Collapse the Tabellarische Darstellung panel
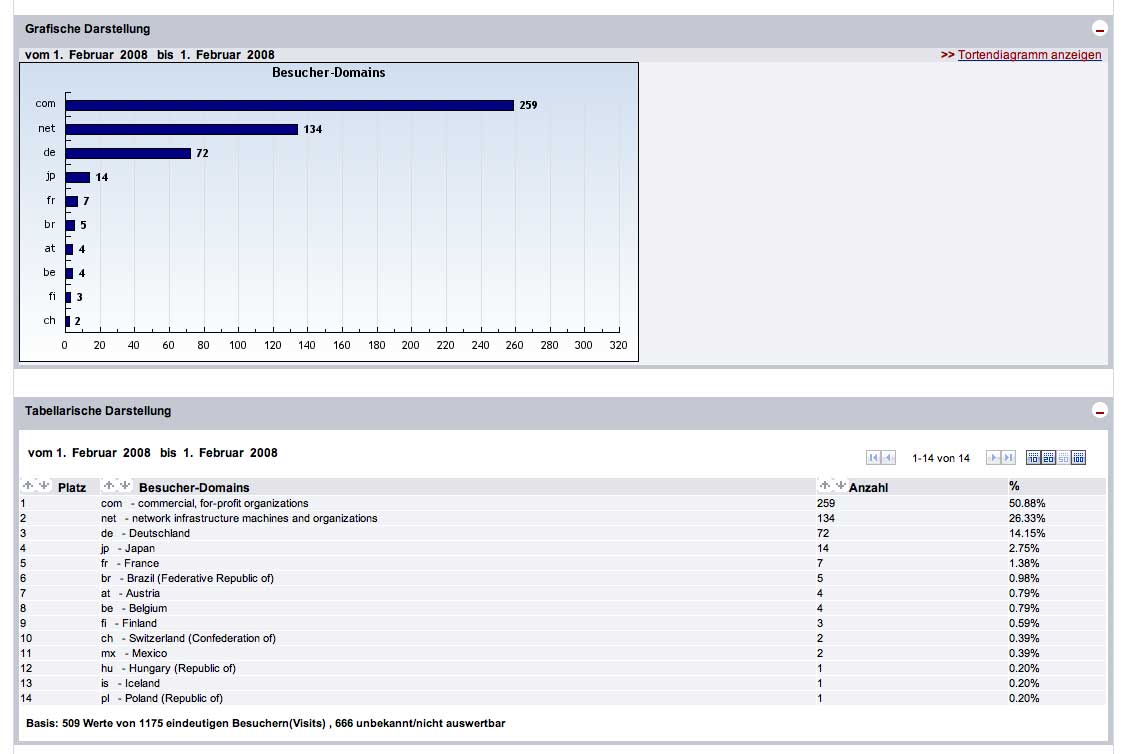The image size is (1124, 754). tap(1100, 411)
